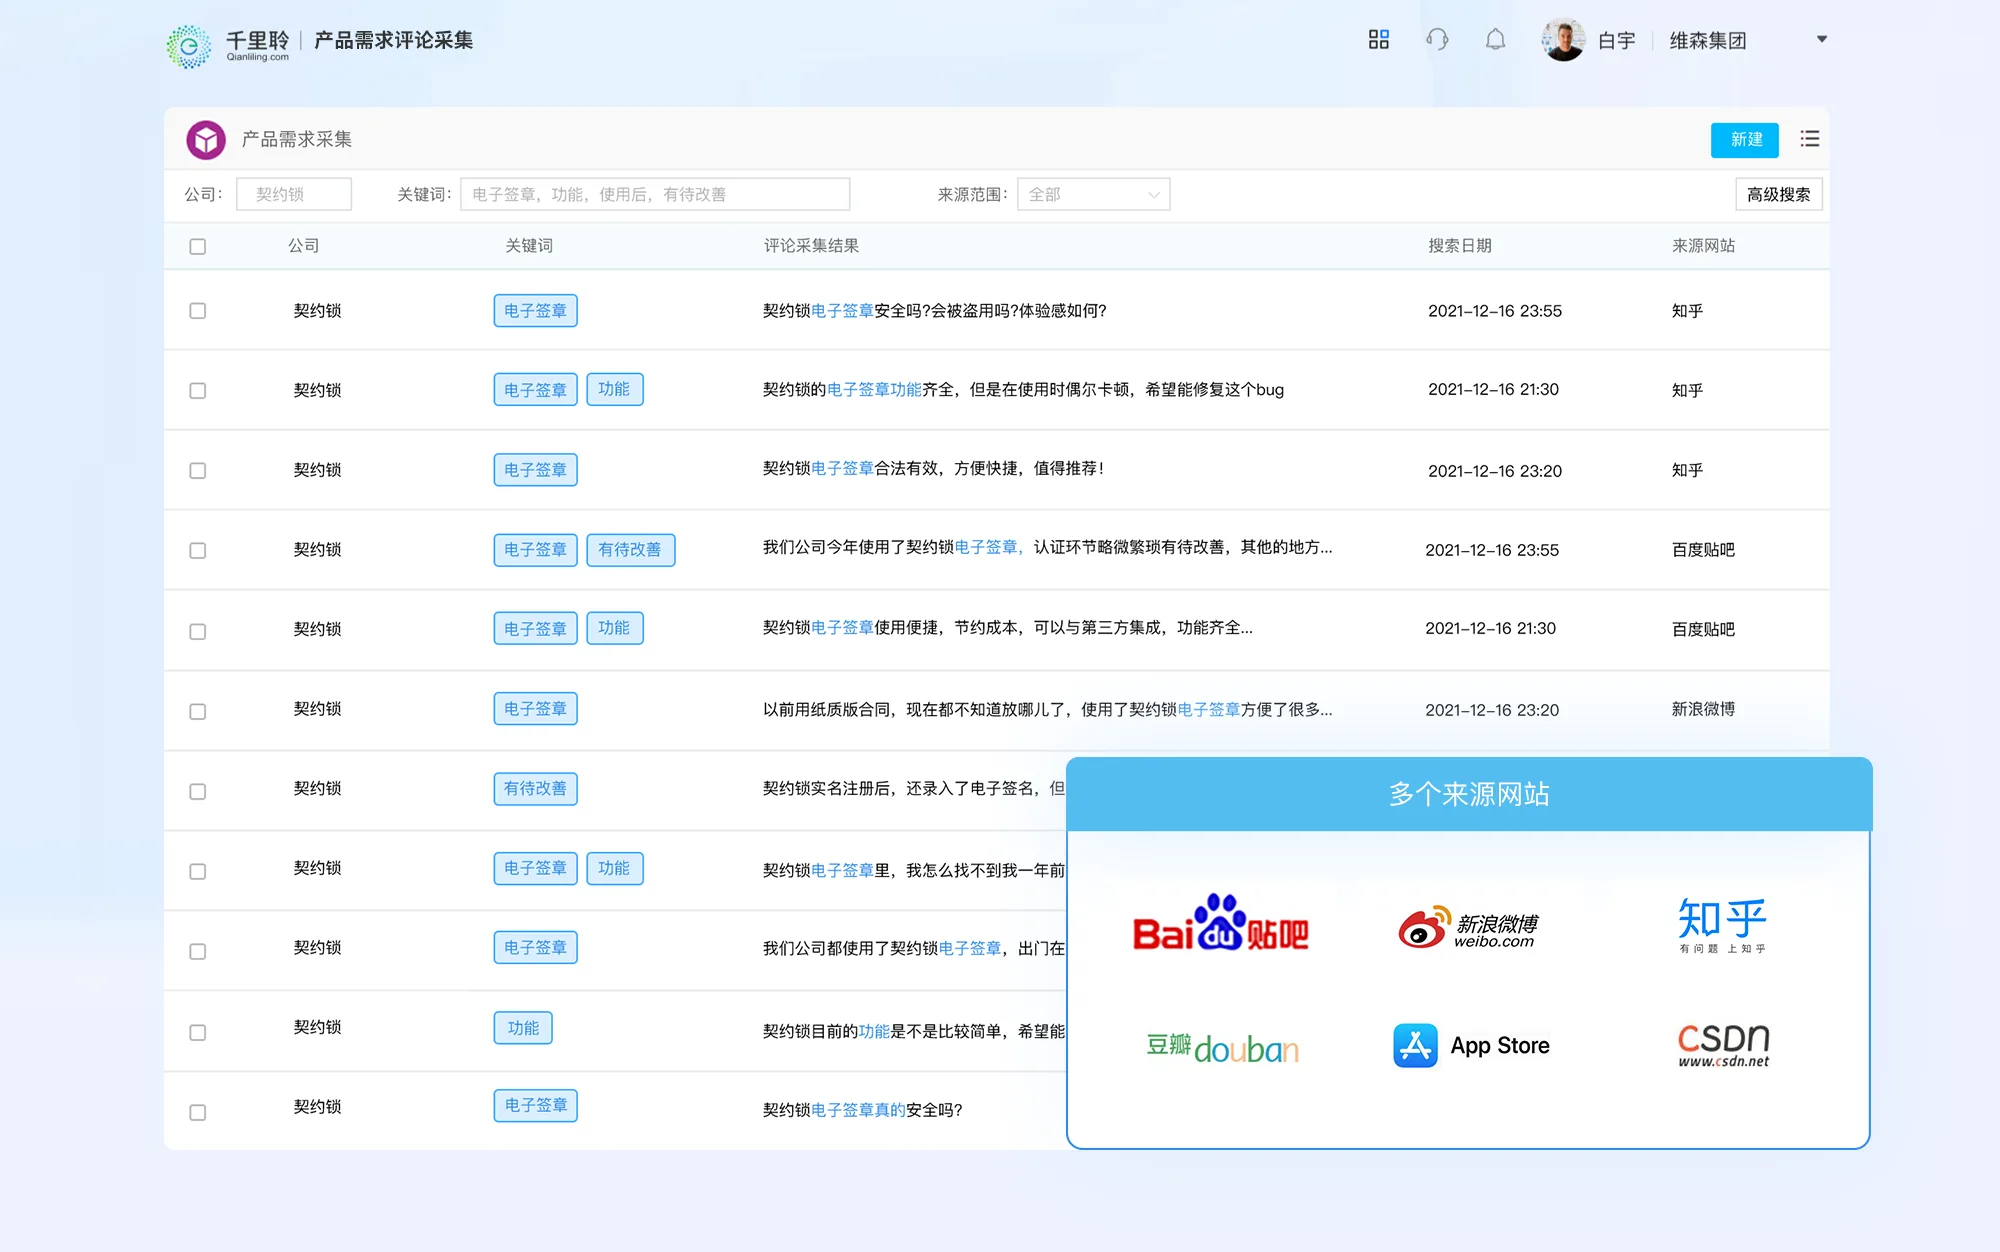Click the 产品需求评论采集 page title

pos(394,40)
